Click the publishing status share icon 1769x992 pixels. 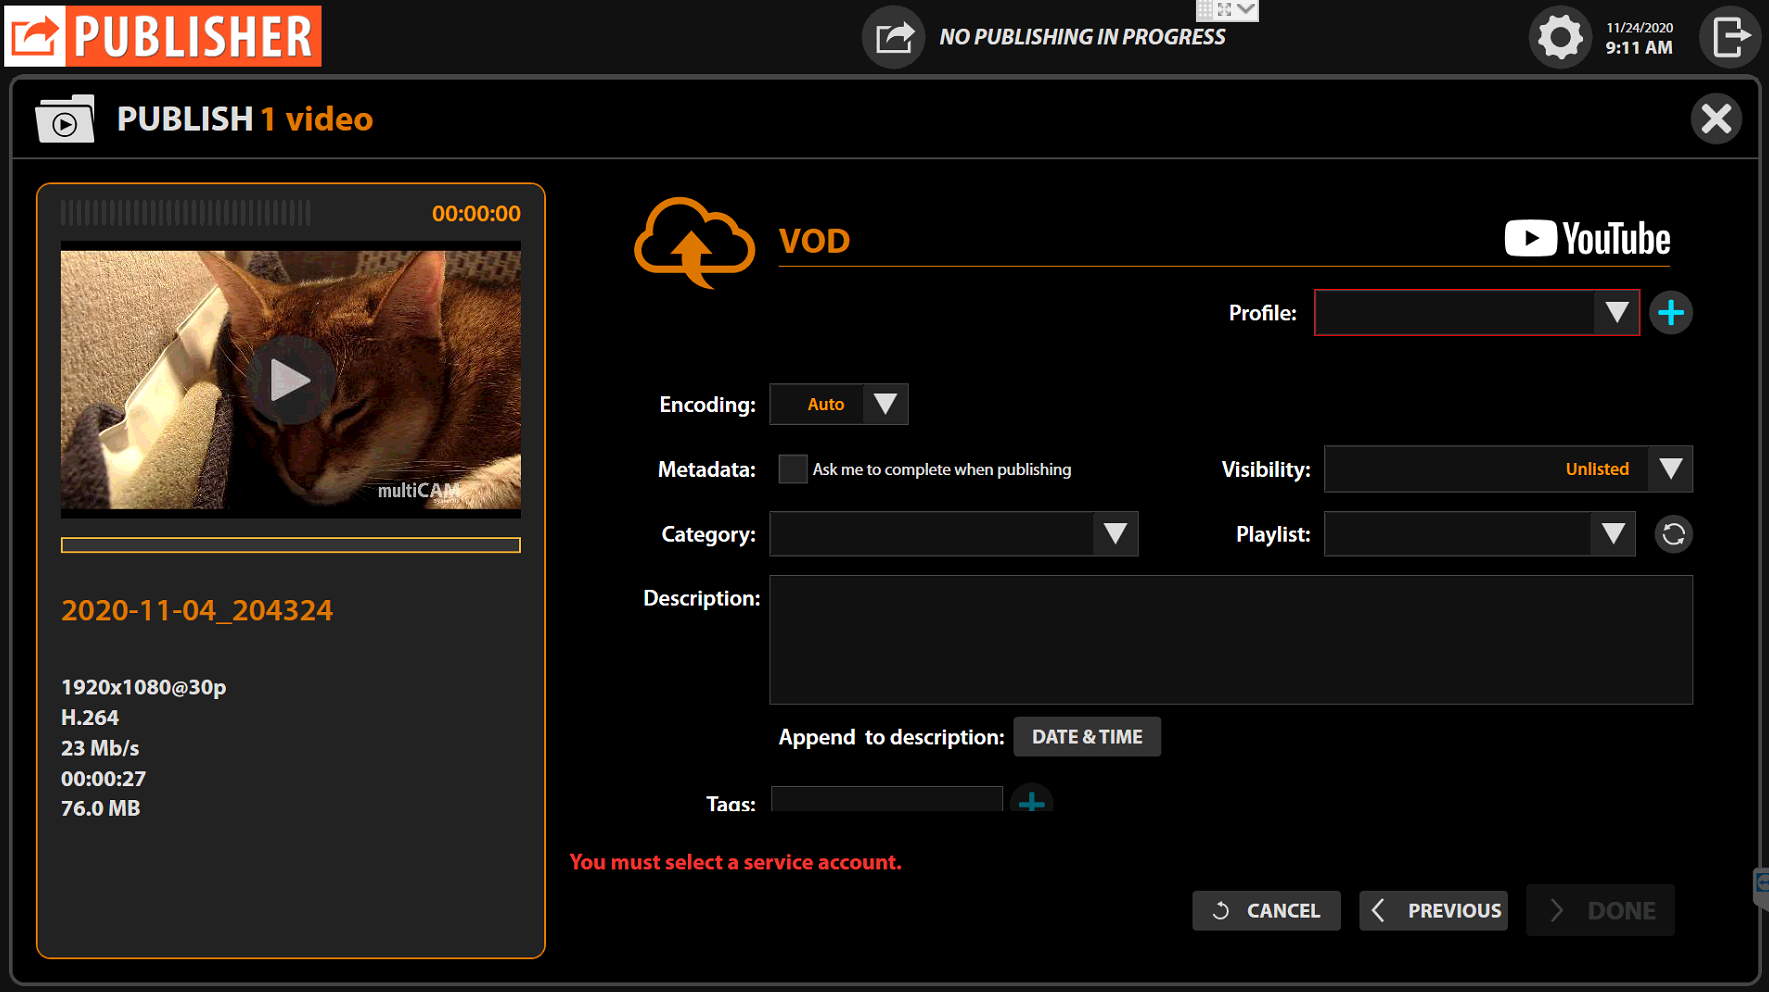click(894, 38)
